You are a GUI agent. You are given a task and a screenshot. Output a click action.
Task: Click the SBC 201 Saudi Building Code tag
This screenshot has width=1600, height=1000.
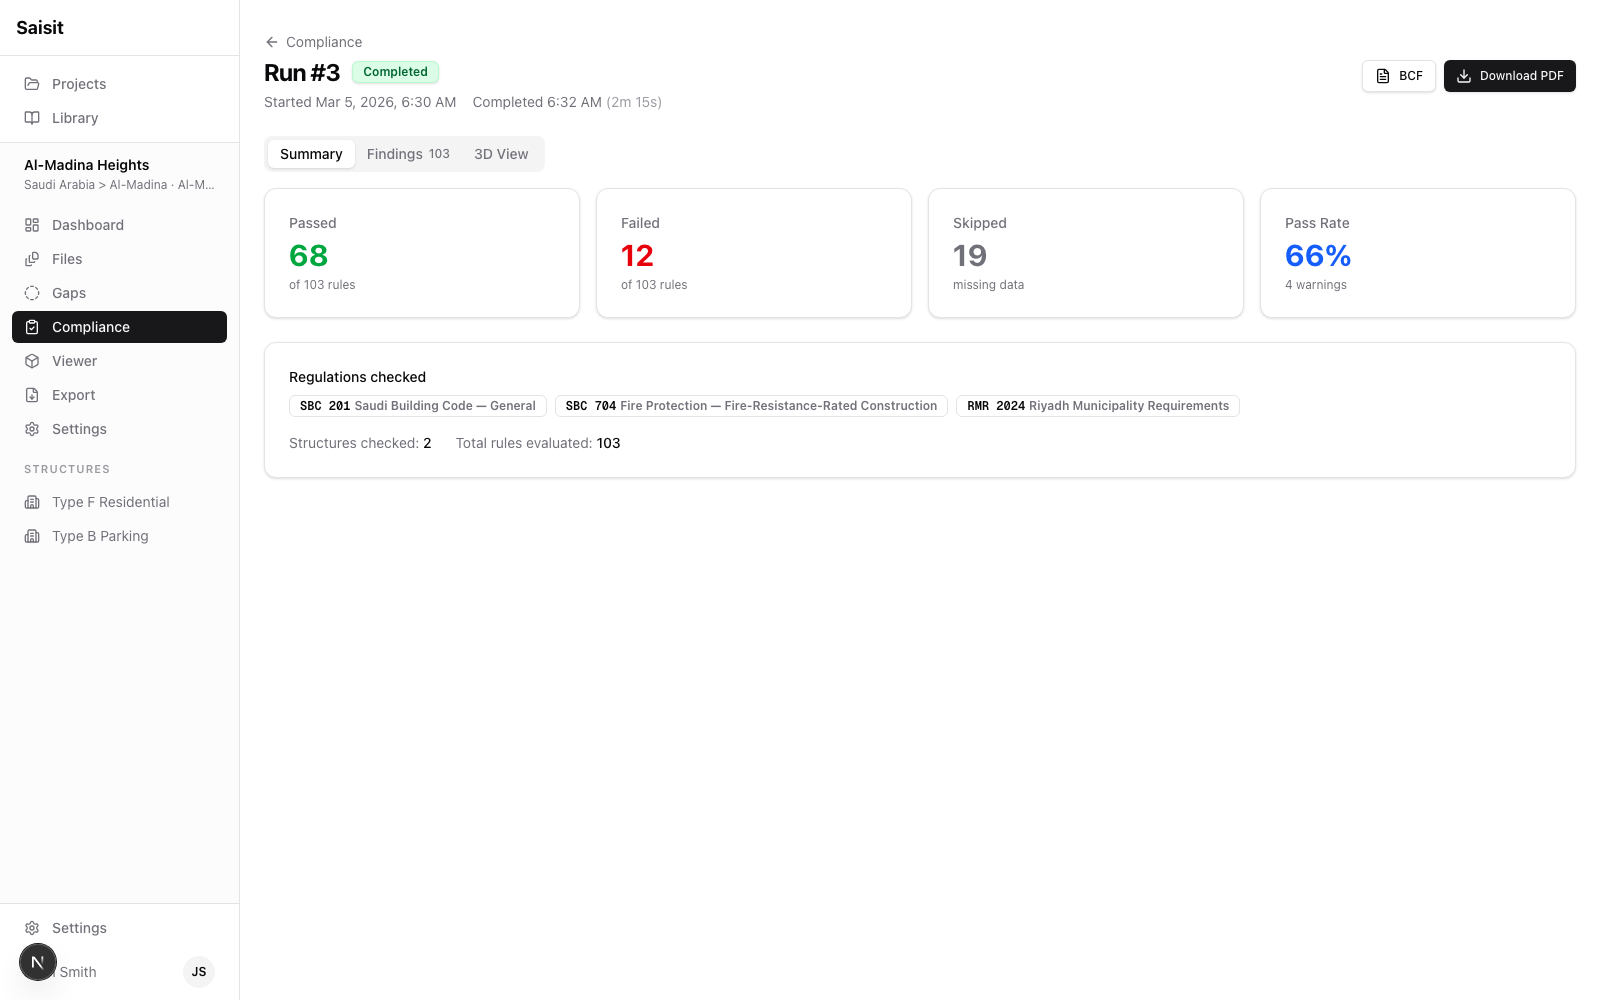(418, 406)
